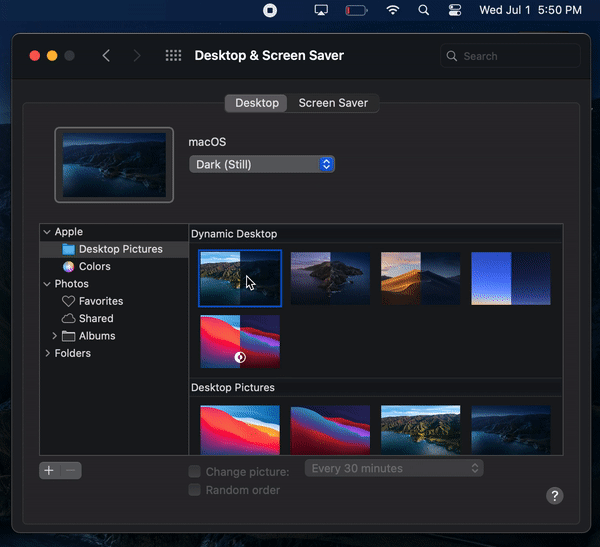This screenshot has width=600, height=547.
Task: Choose the Big Sur colorful dynamic wallpaper
Action: 240,342
